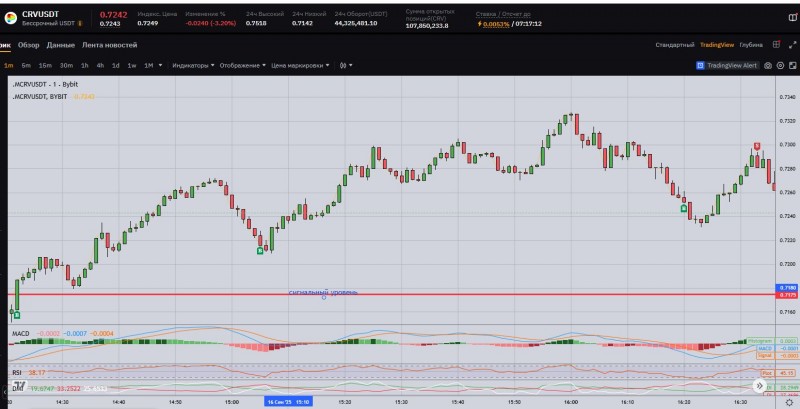Switch to the Данные tab
Image resolution: width=800 pixels, height=409 pixels.
tap(61, 45)
